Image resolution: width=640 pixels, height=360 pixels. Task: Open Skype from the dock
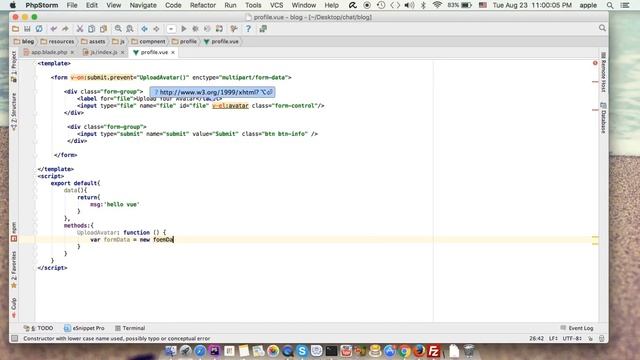click(302, 351)
